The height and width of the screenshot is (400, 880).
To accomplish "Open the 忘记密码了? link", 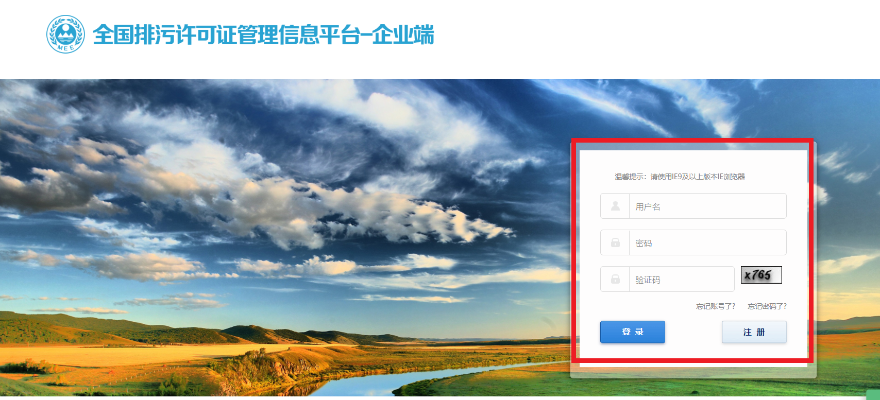I will (x=767, y=306).
